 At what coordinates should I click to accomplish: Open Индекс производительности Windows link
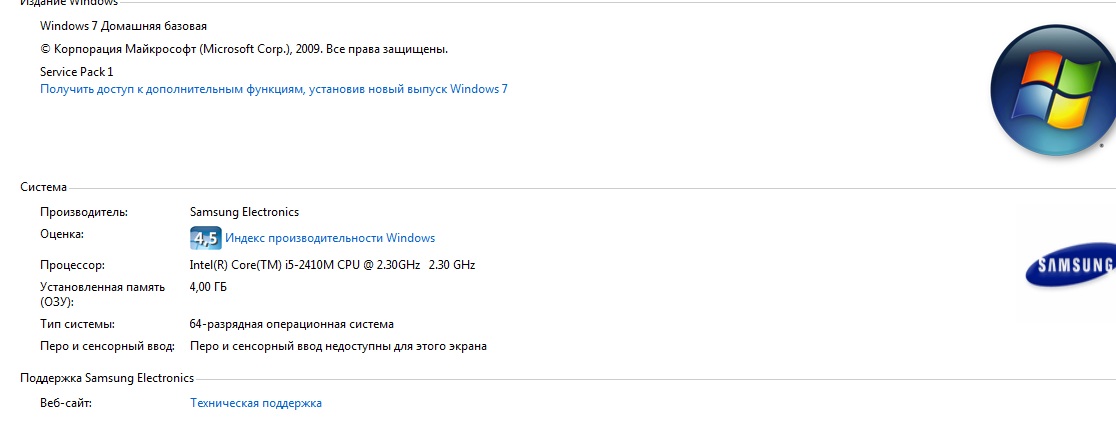tap(330, 238)
